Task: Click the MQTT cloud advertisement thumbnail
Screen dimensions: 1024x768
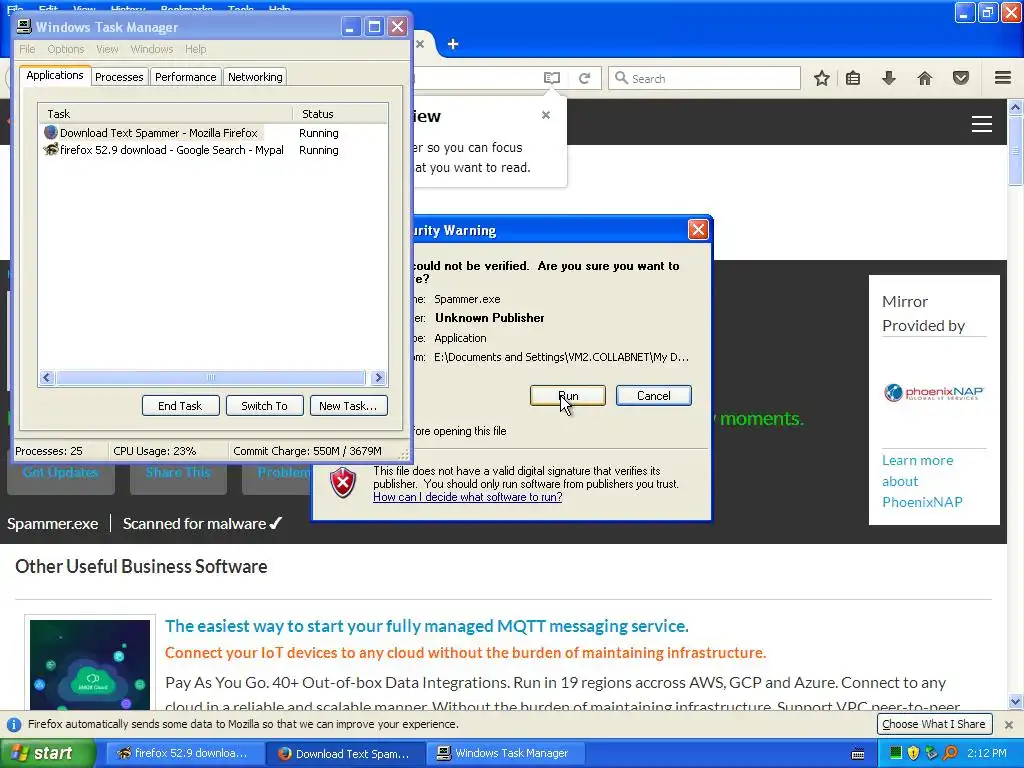Action: coord(90,664)
